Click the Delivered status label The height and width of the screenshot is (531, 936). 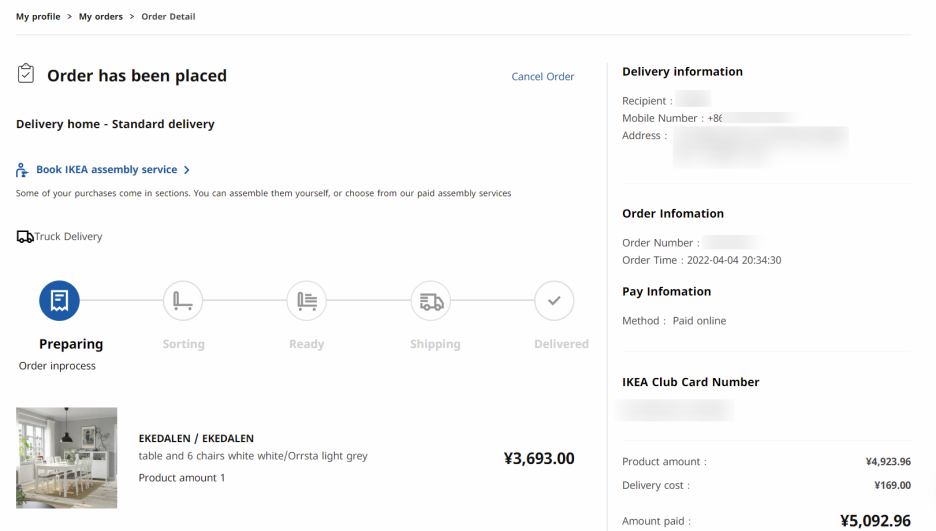point(561,344)
